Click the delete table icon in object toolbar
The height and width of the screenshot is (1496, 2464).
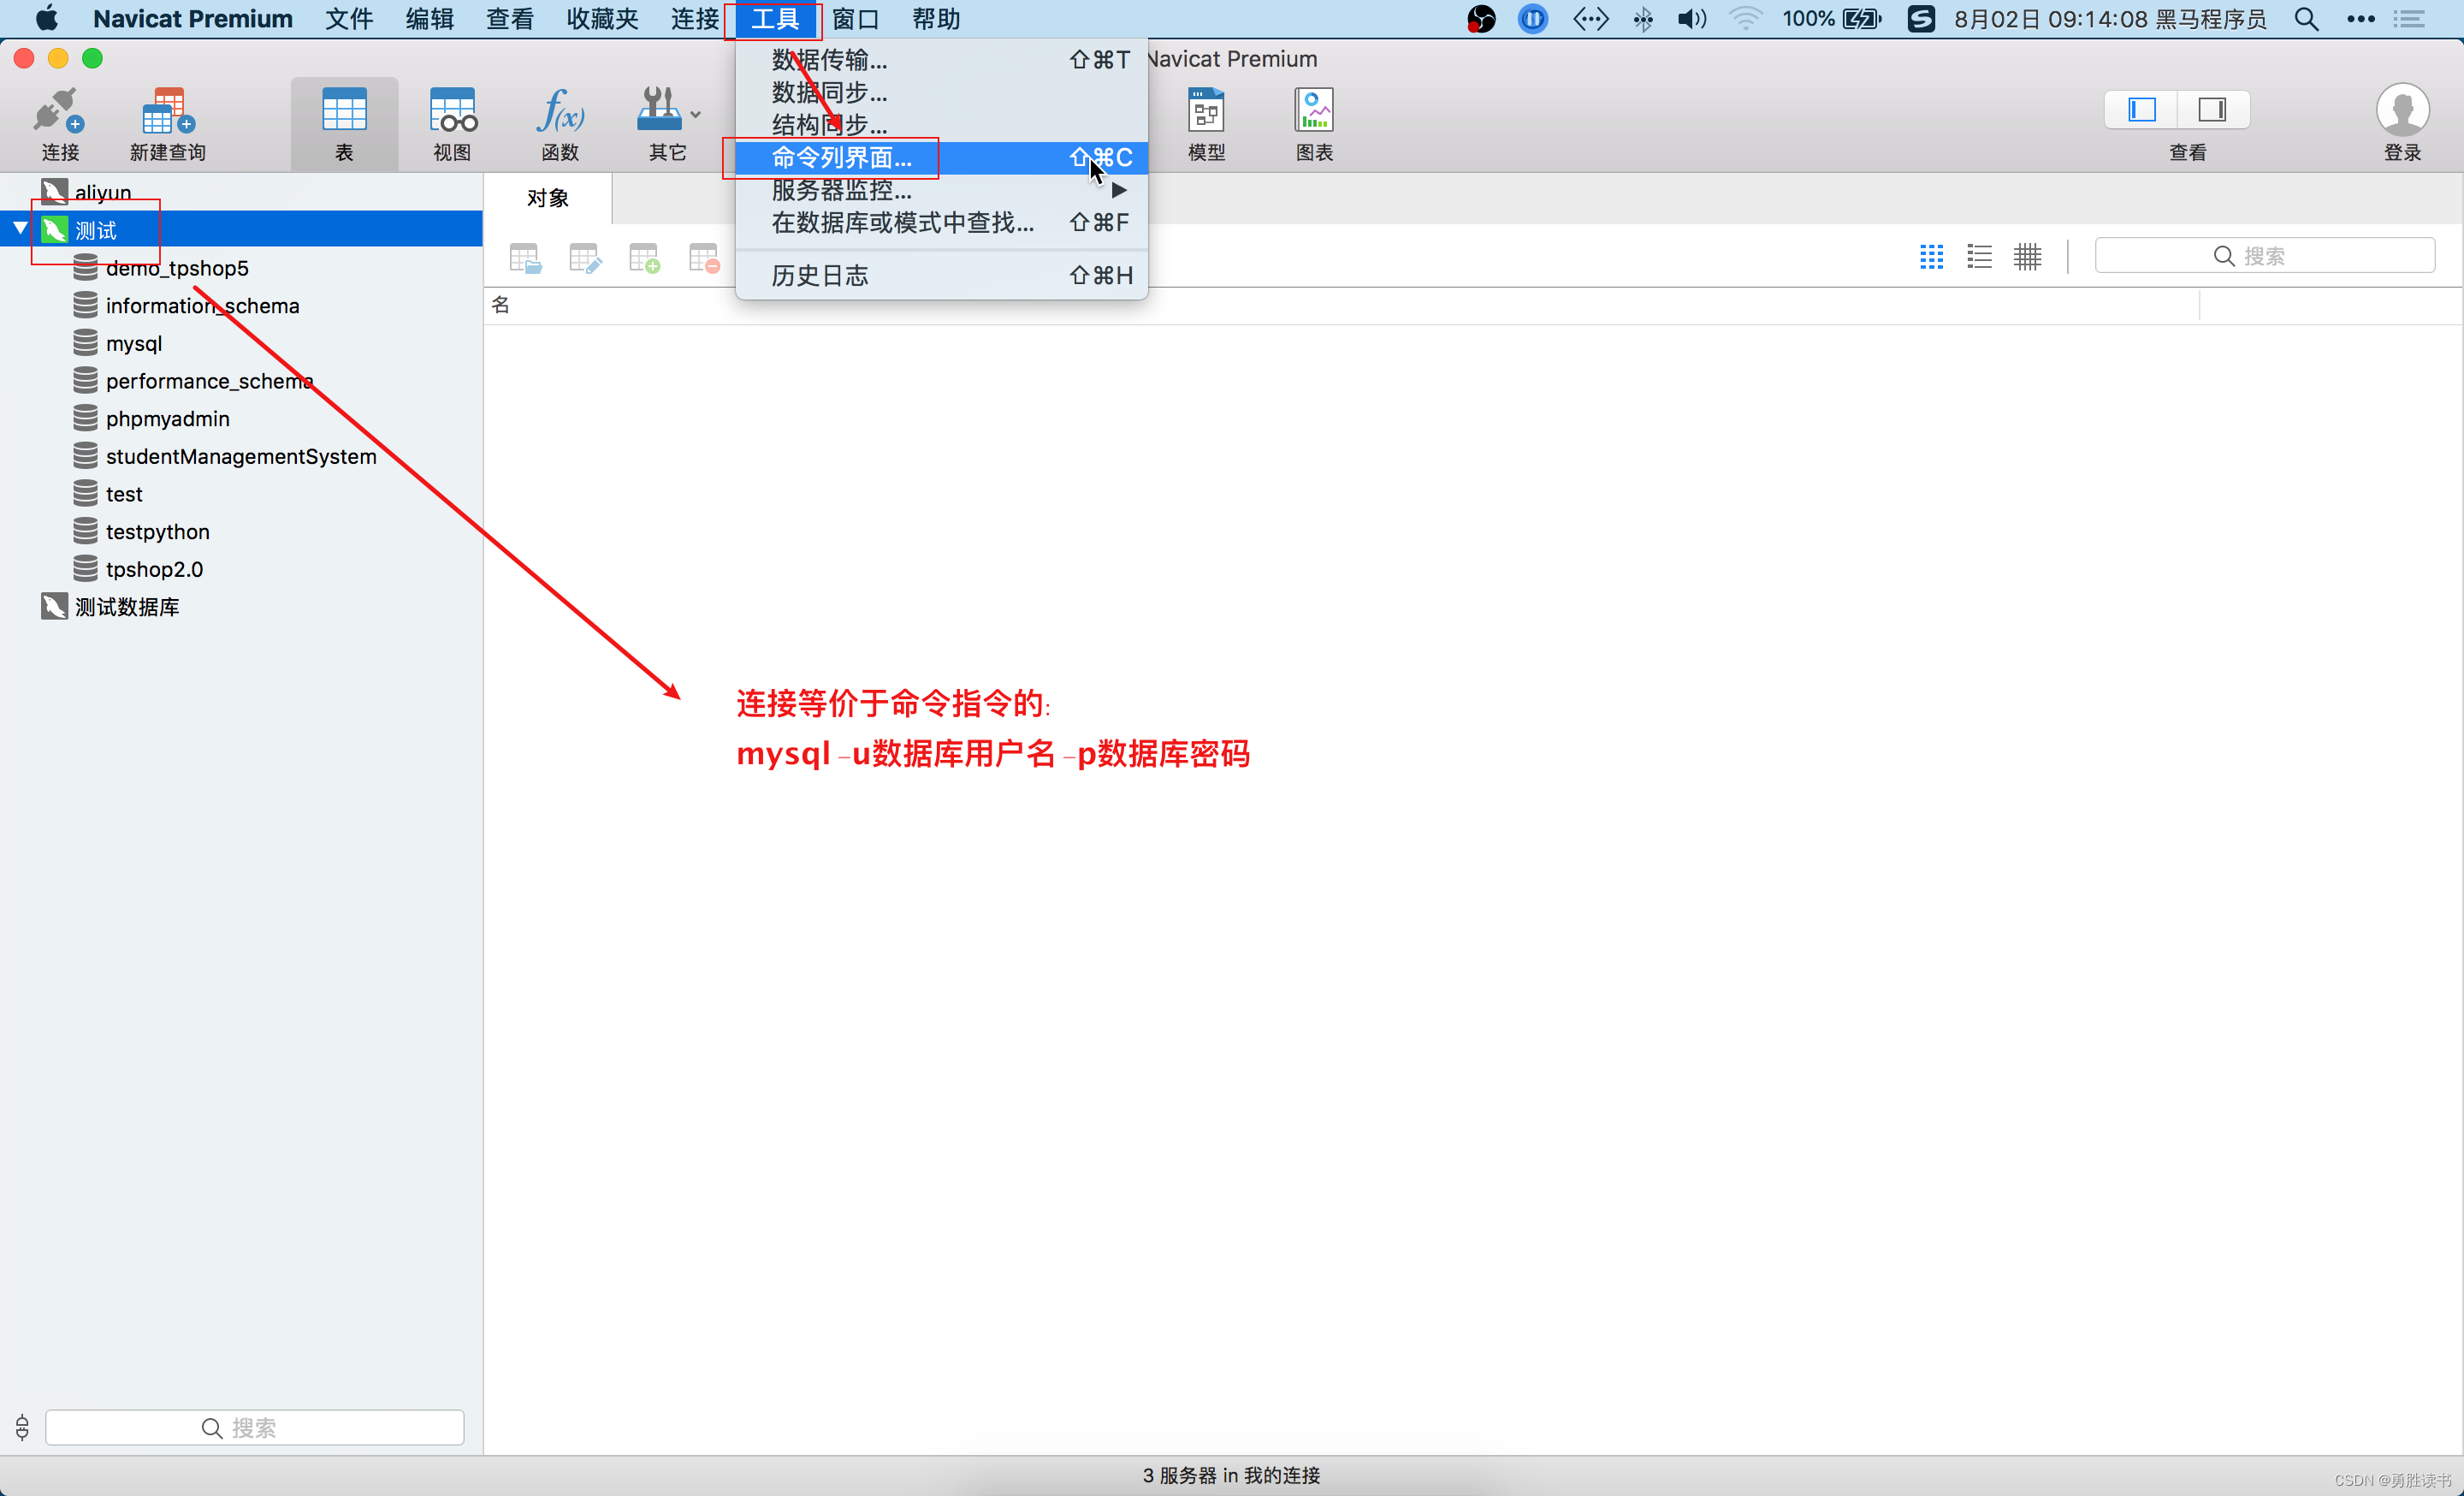tap(705, 259)
